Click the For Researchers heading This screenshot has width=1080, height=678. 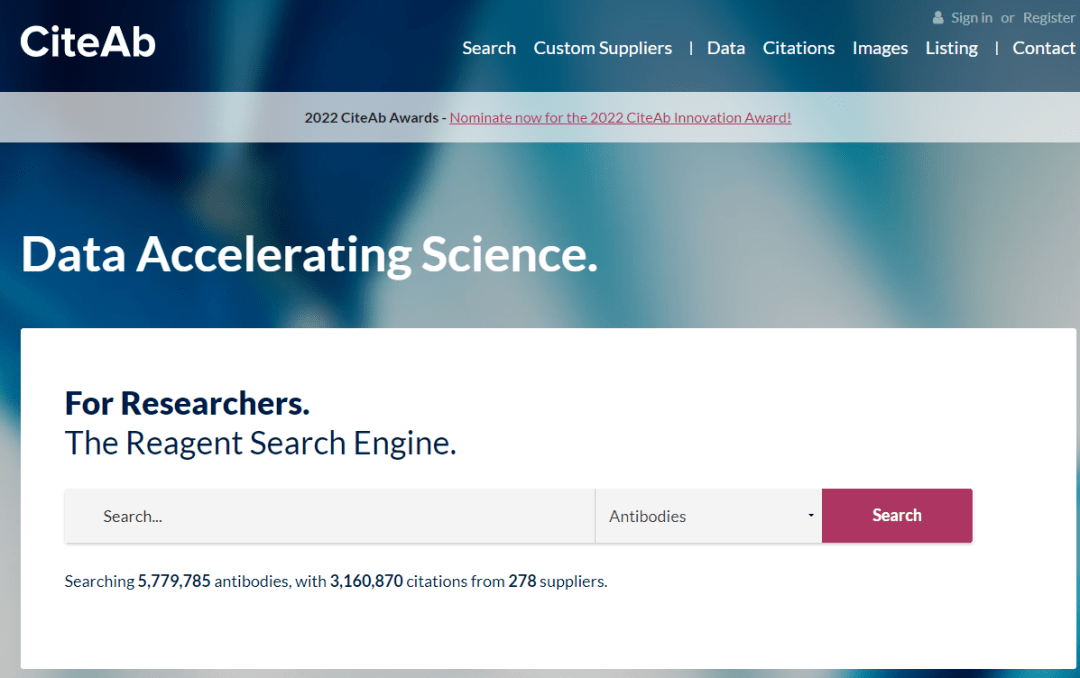pos(187,403)
